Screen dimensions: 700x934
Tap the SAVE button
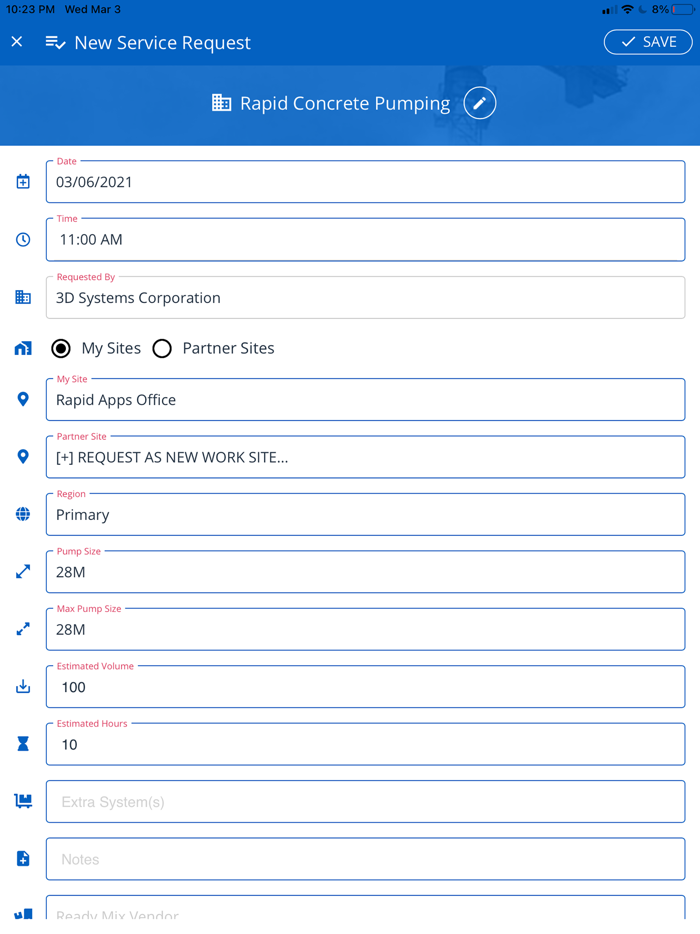647,42
